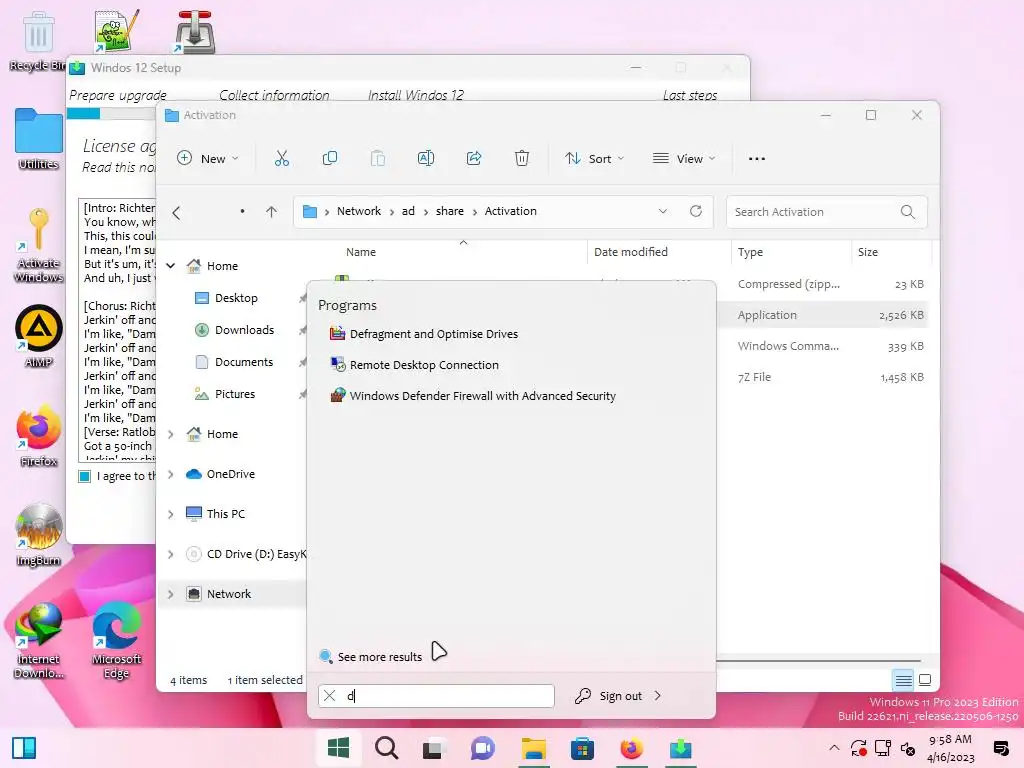1024x768 pixels.
Task: Expand the This PC tree node
Action: (171, 514)
